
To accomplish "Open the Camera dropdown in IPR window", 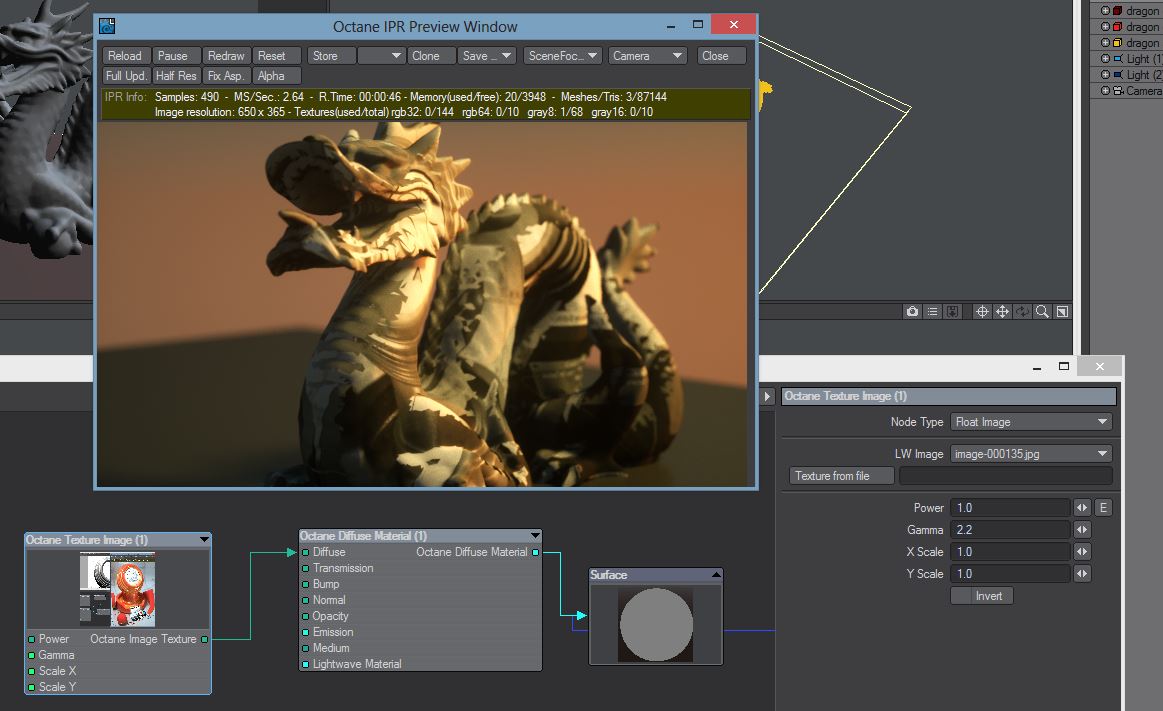I will click(x=647, y=56).
